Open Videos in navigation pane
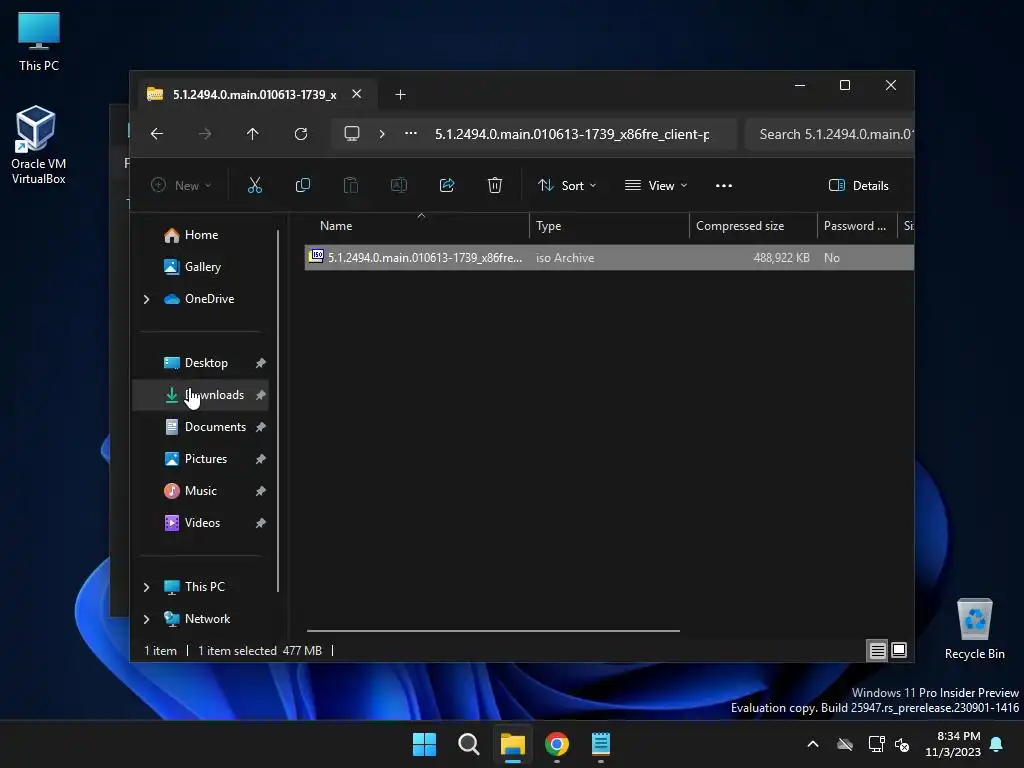Image resolution: width=1024 pixels, height=768 pixels. tap(200, 523)
